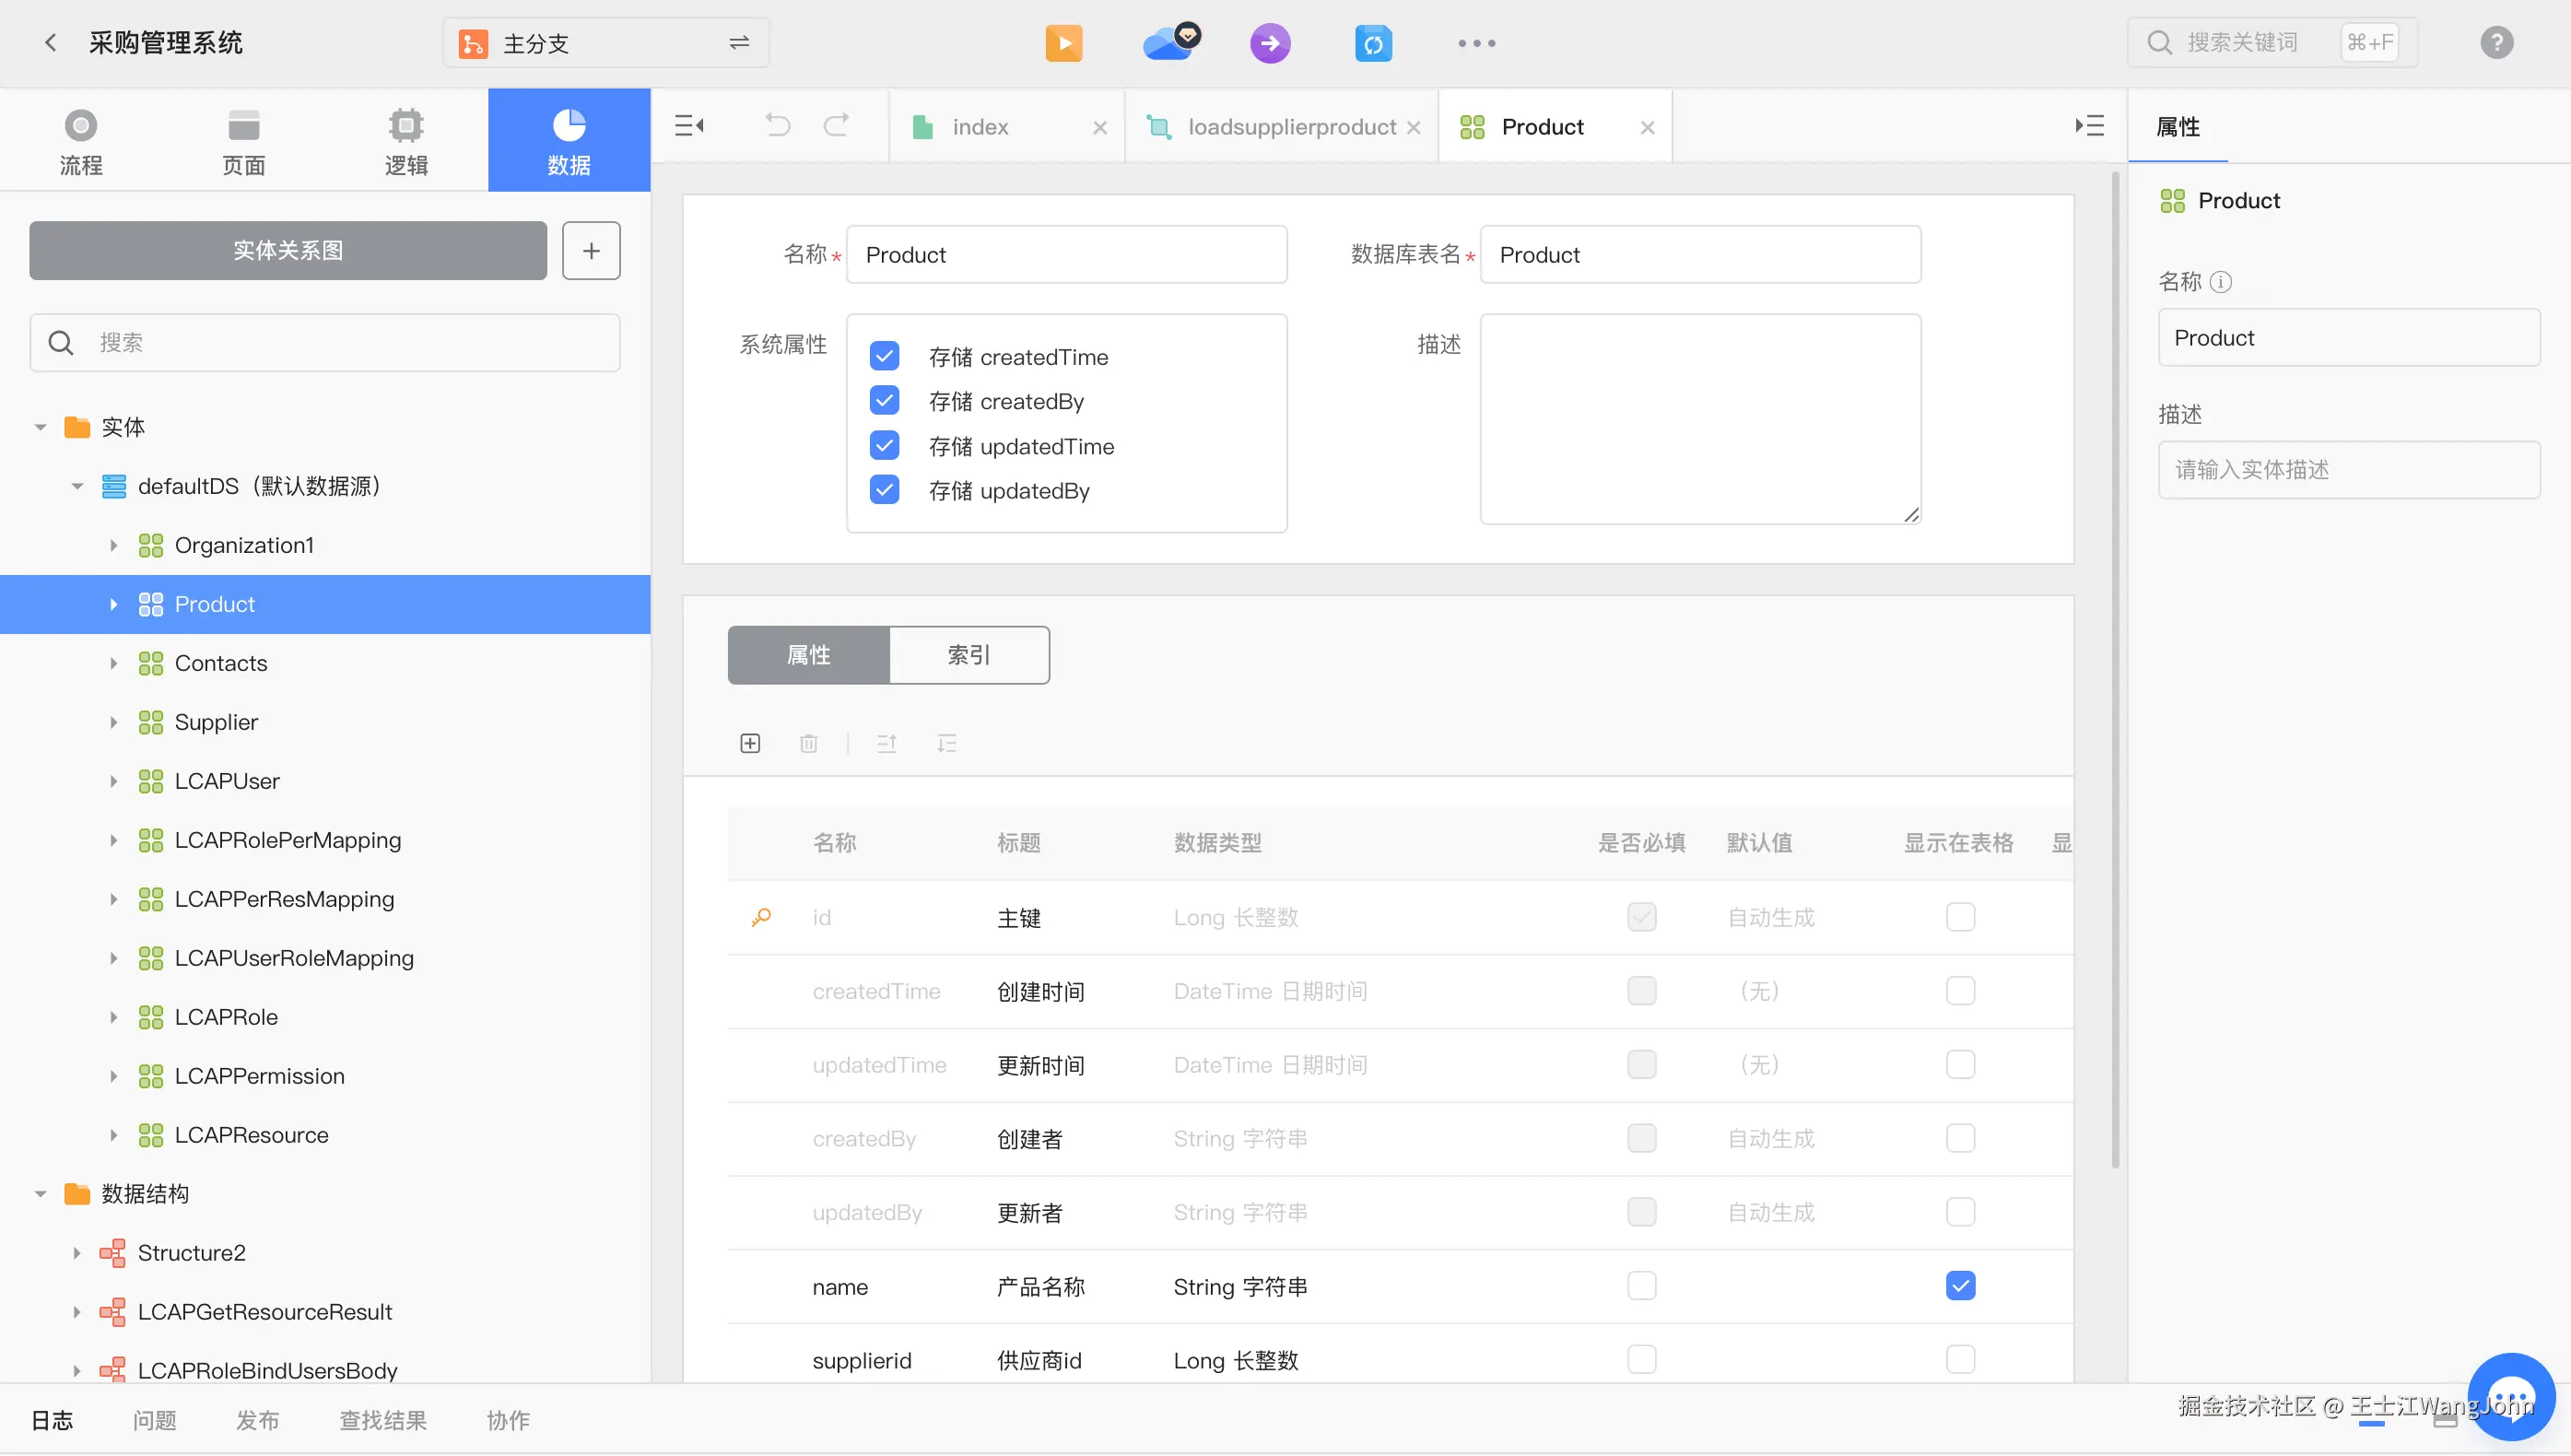Uncheck show-in-table for name attribute
This screenshot has height=1456, width=2571.
pos(1960,1286)
